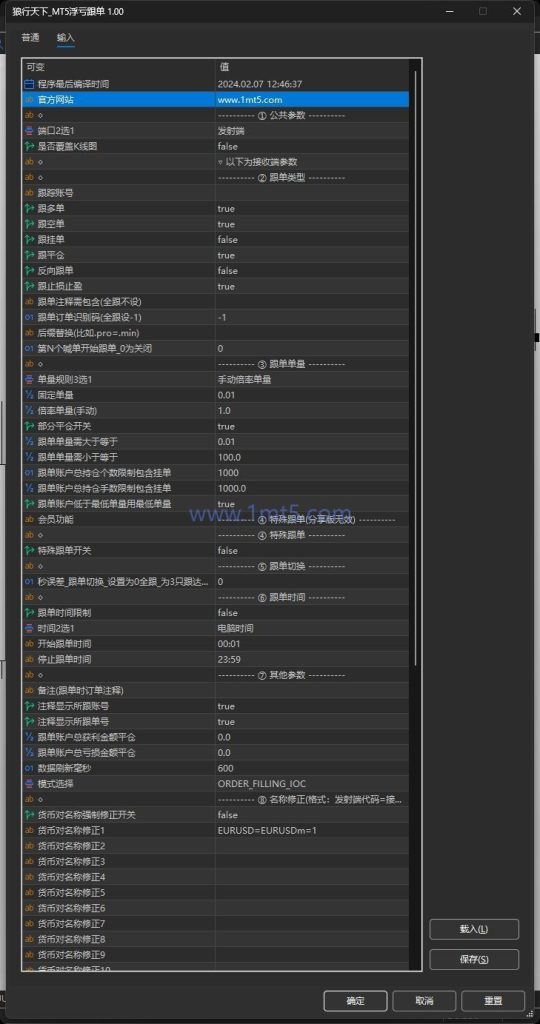Click the 载入(L) button

click(474, 929)
